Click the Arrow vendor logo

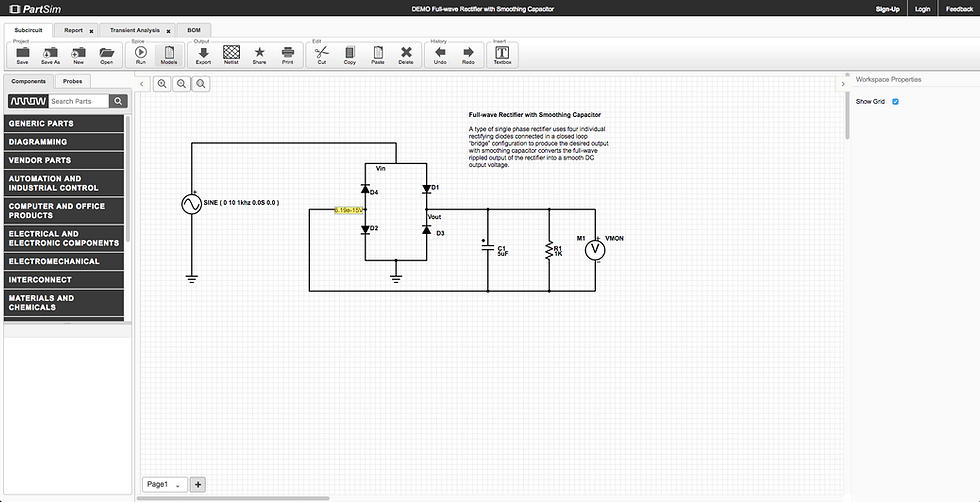pyautogui.click(x=28, y=101)
